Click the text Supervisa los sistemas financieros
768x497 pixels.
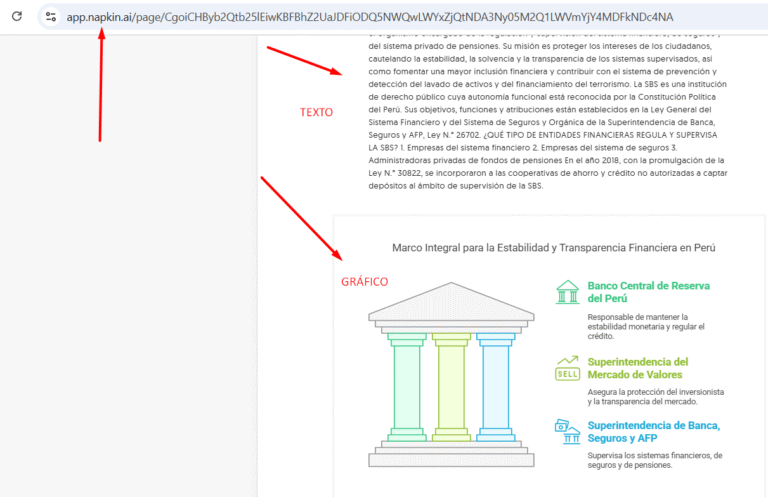point(655,460)
